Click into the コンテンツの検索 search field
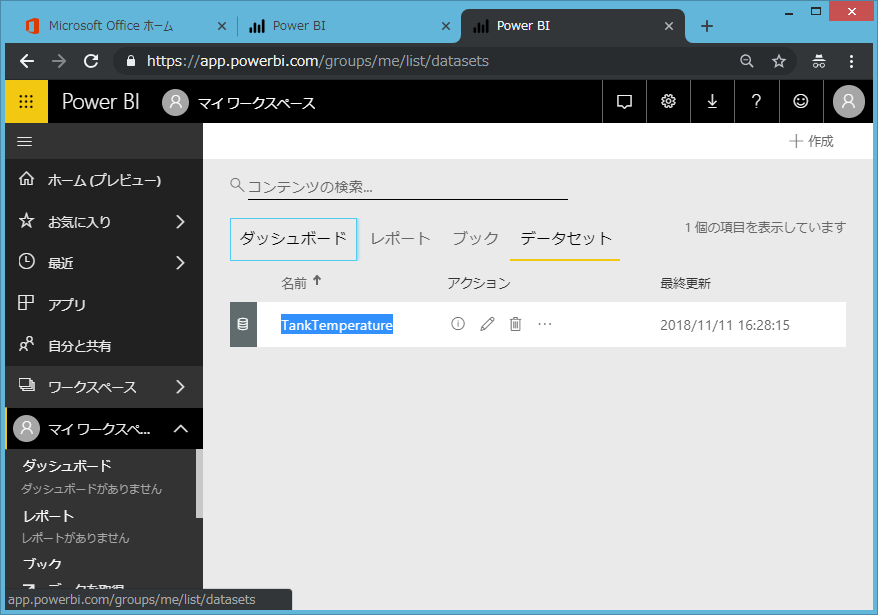The image size is (878, 615). click(408, 187)
